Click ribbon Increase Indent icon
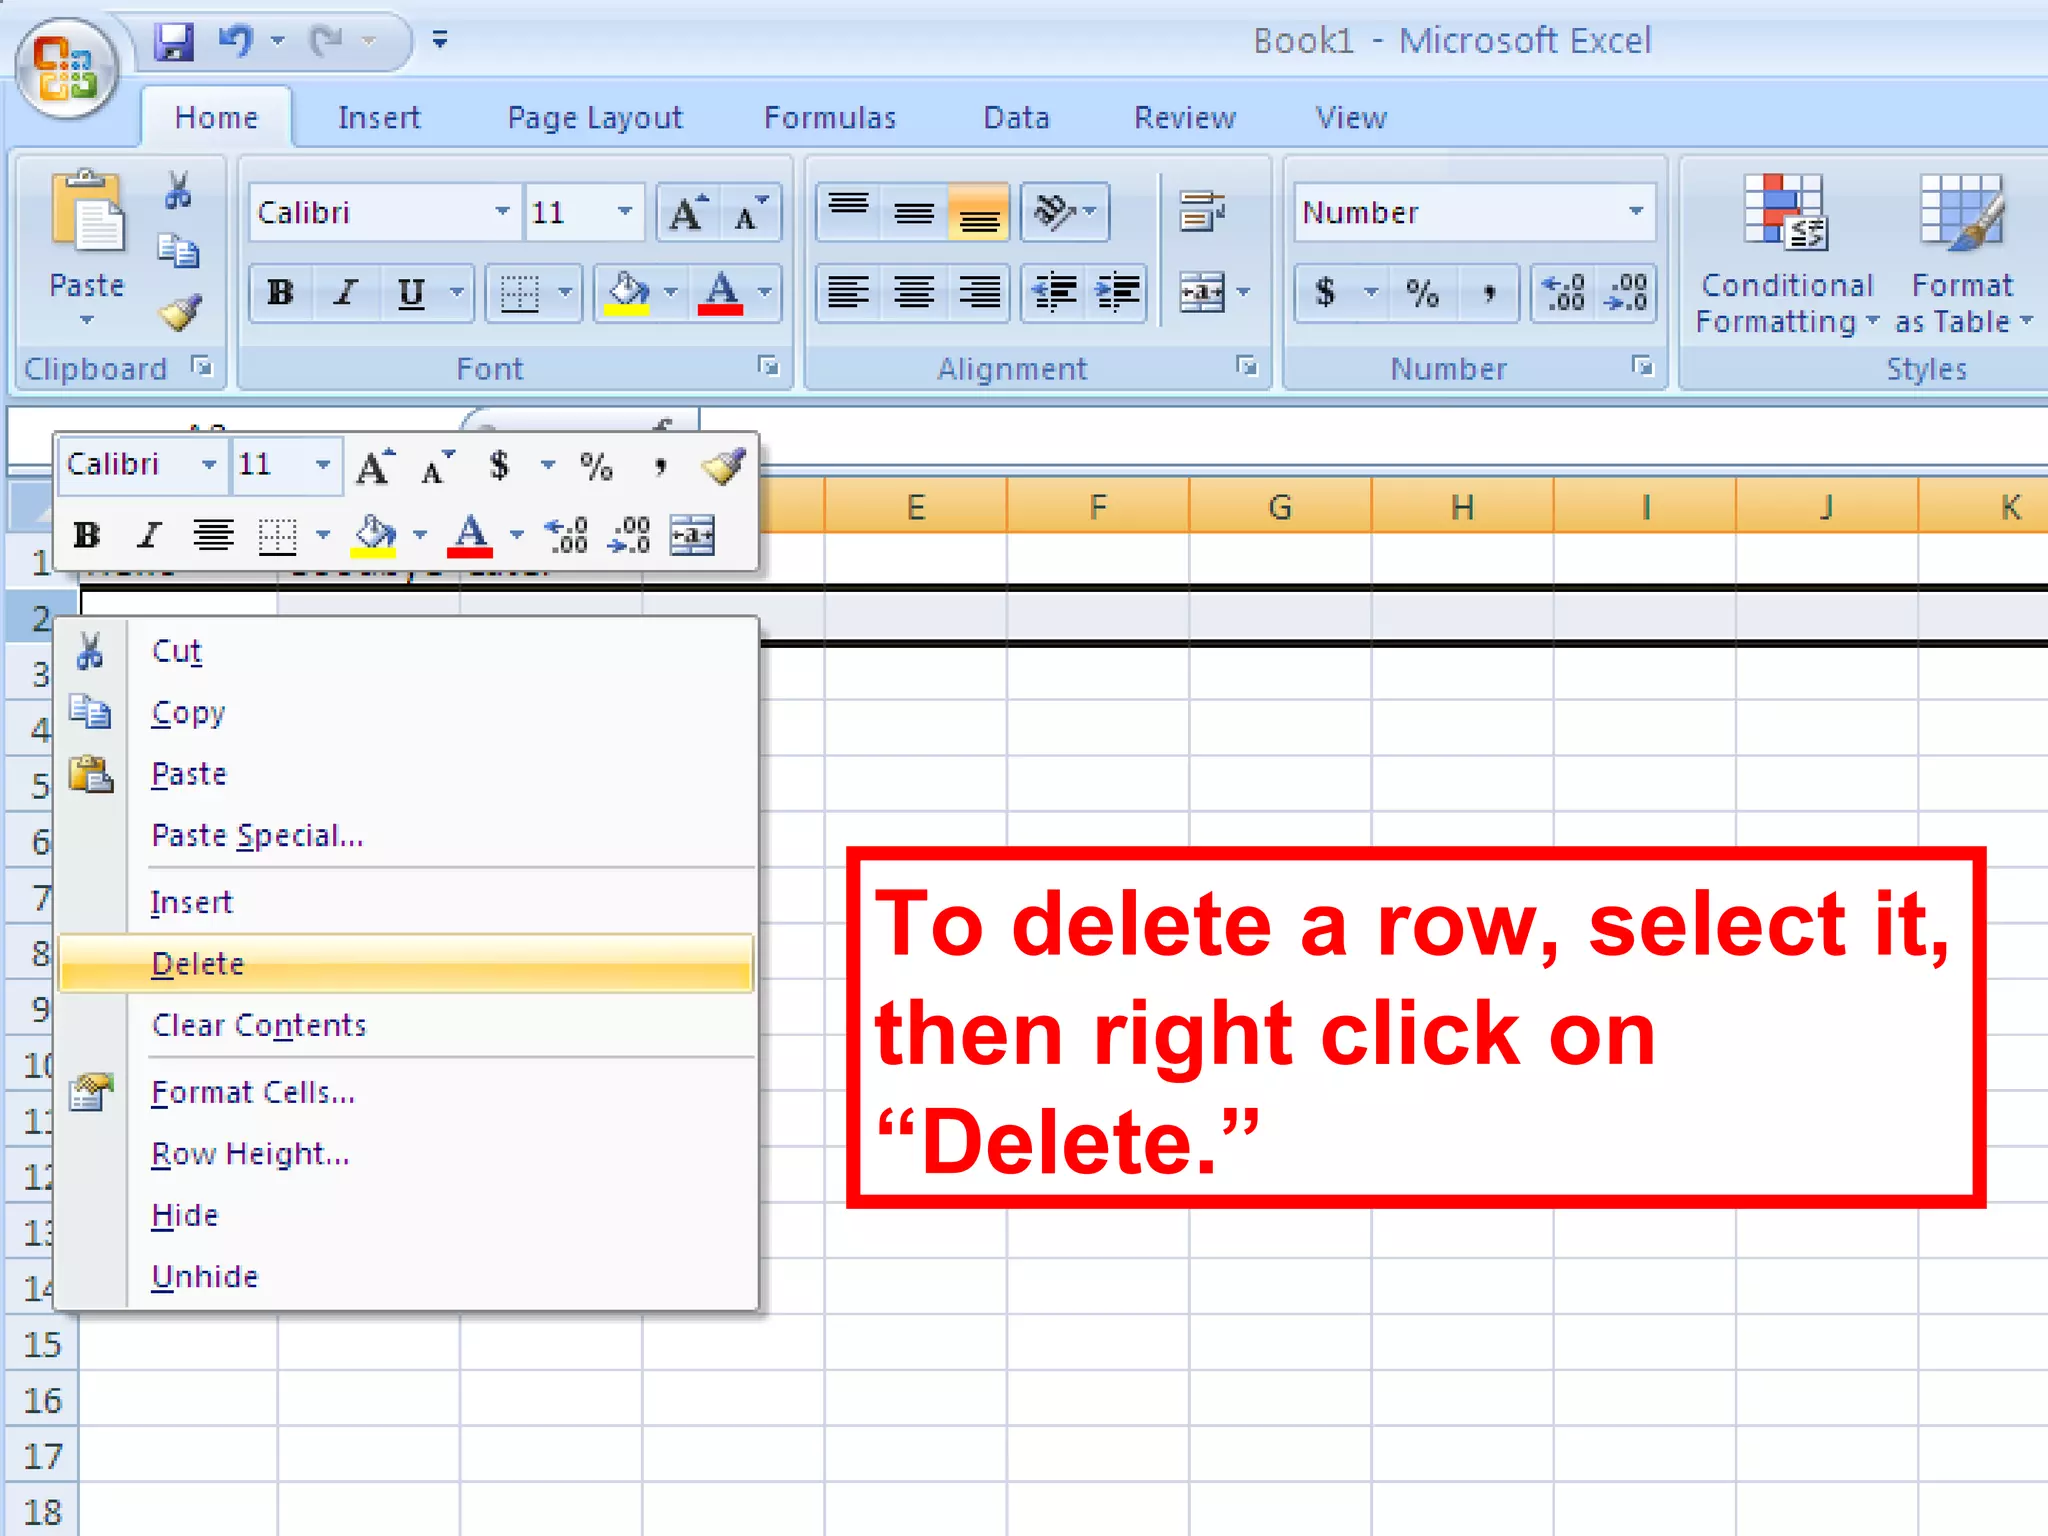The image size is (2048, 1536). coord(1116,293)
